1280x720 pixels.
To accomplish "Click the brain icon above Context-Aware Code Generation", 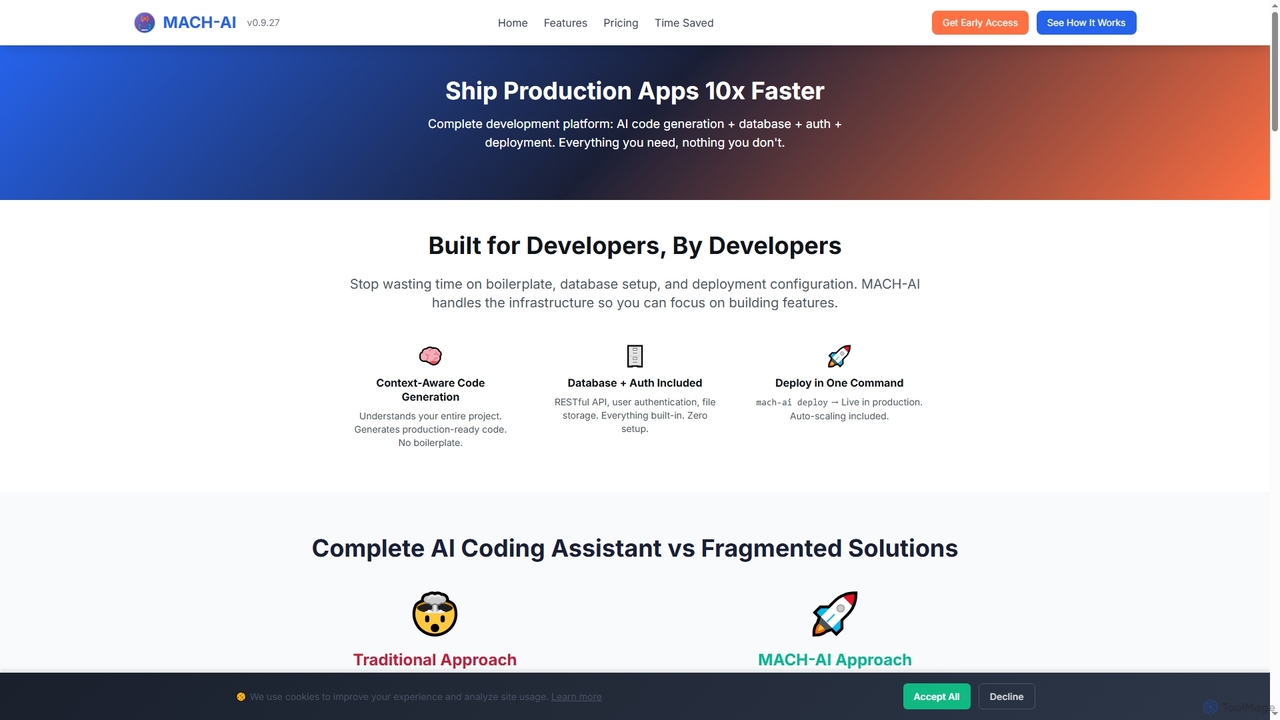I will coord(430,356).
